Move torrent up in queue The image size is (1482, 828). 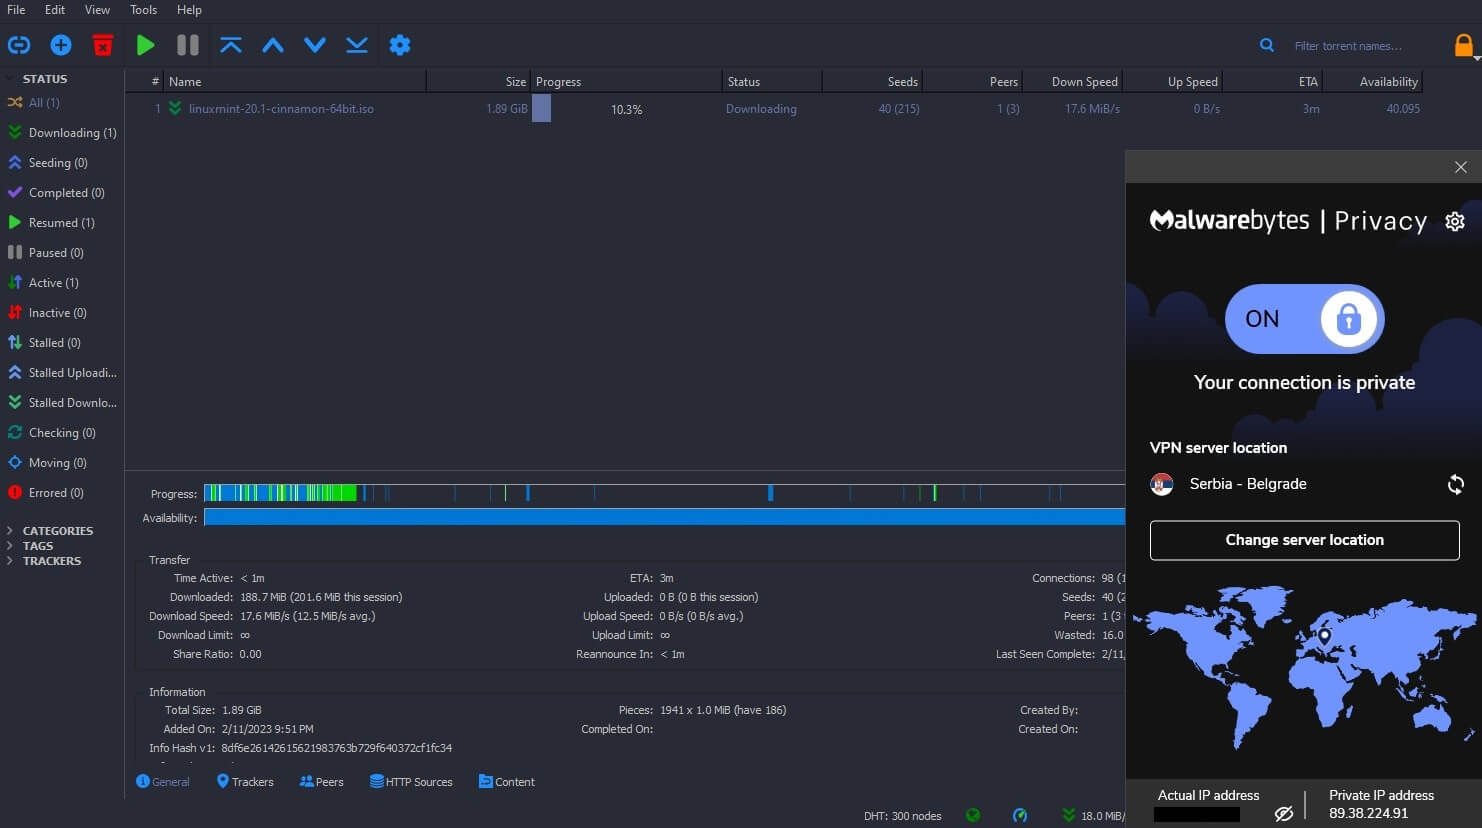tap(273, 45)
